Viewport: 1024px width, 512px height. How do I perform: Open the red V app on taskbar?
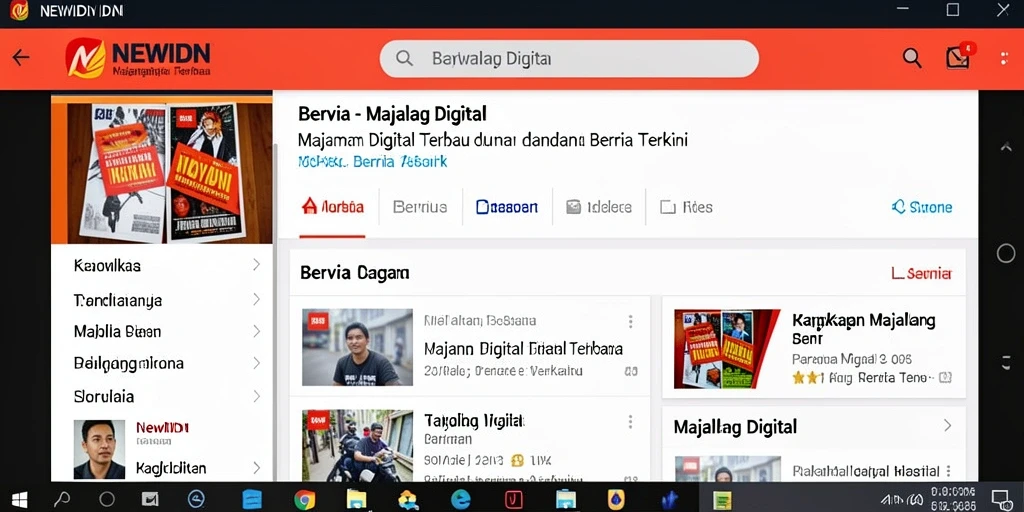point(513,500)
